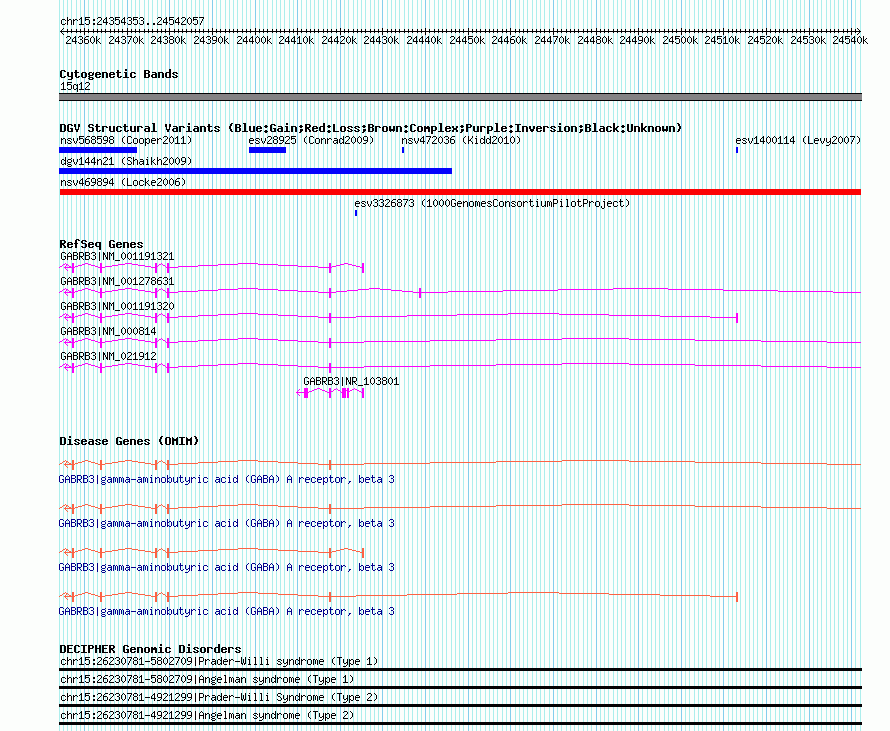
Task: Open the nsv469894 (Locke2006) label
Action: [123, 182]
